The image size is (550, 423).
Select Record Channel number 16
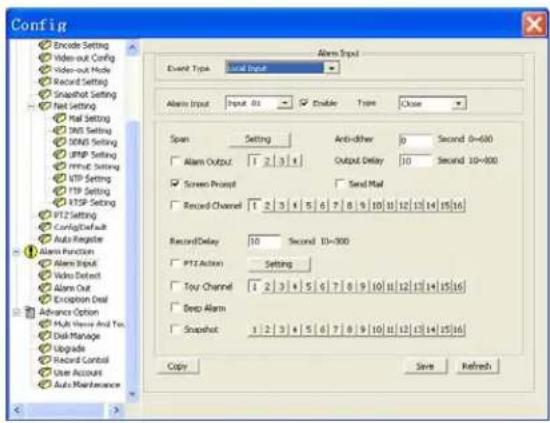coord(458,206)
